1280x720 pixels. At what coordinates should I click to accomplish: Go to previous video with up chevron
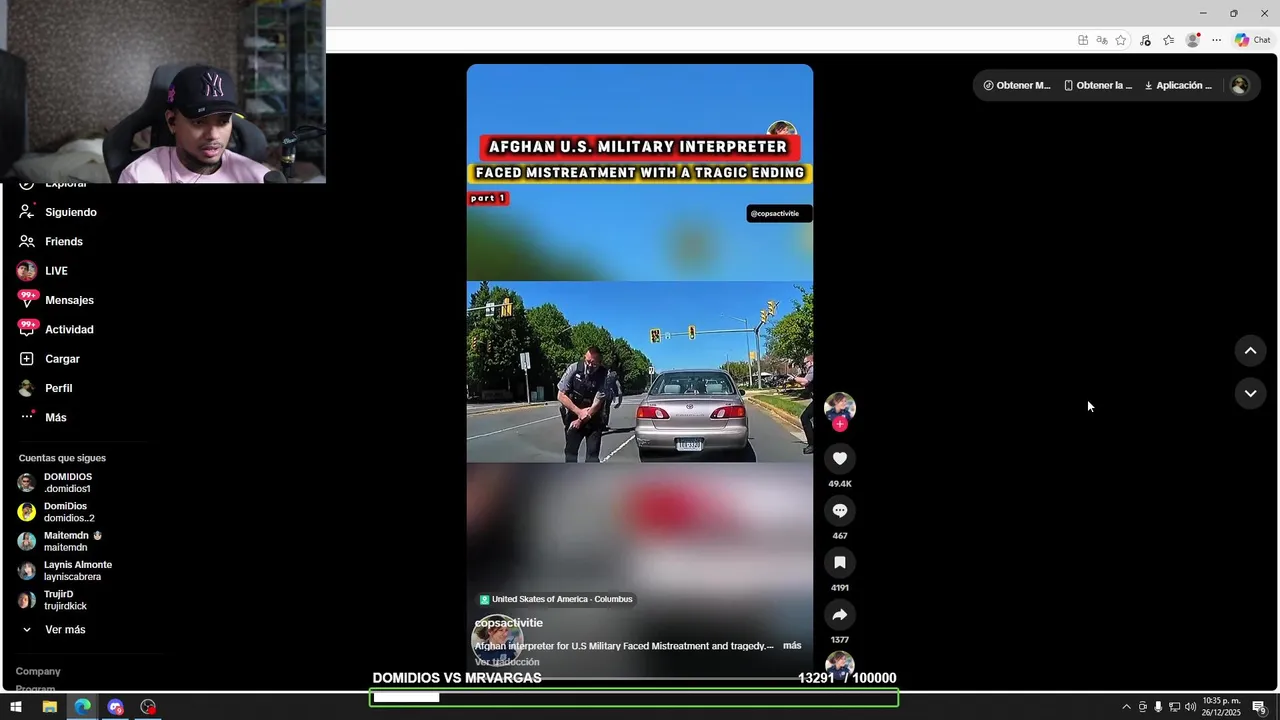point(1250,351)
